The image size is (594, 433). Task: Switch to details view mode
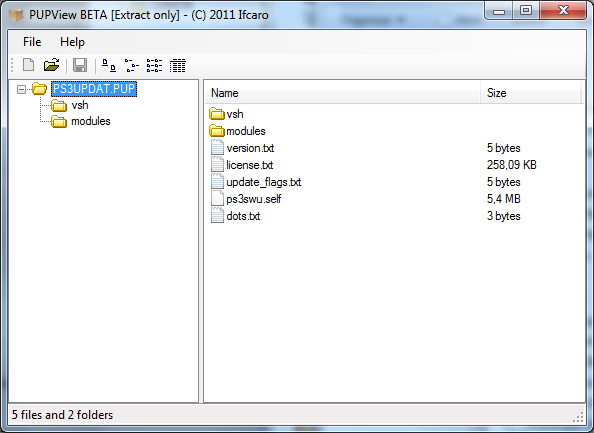pos(177,65)
